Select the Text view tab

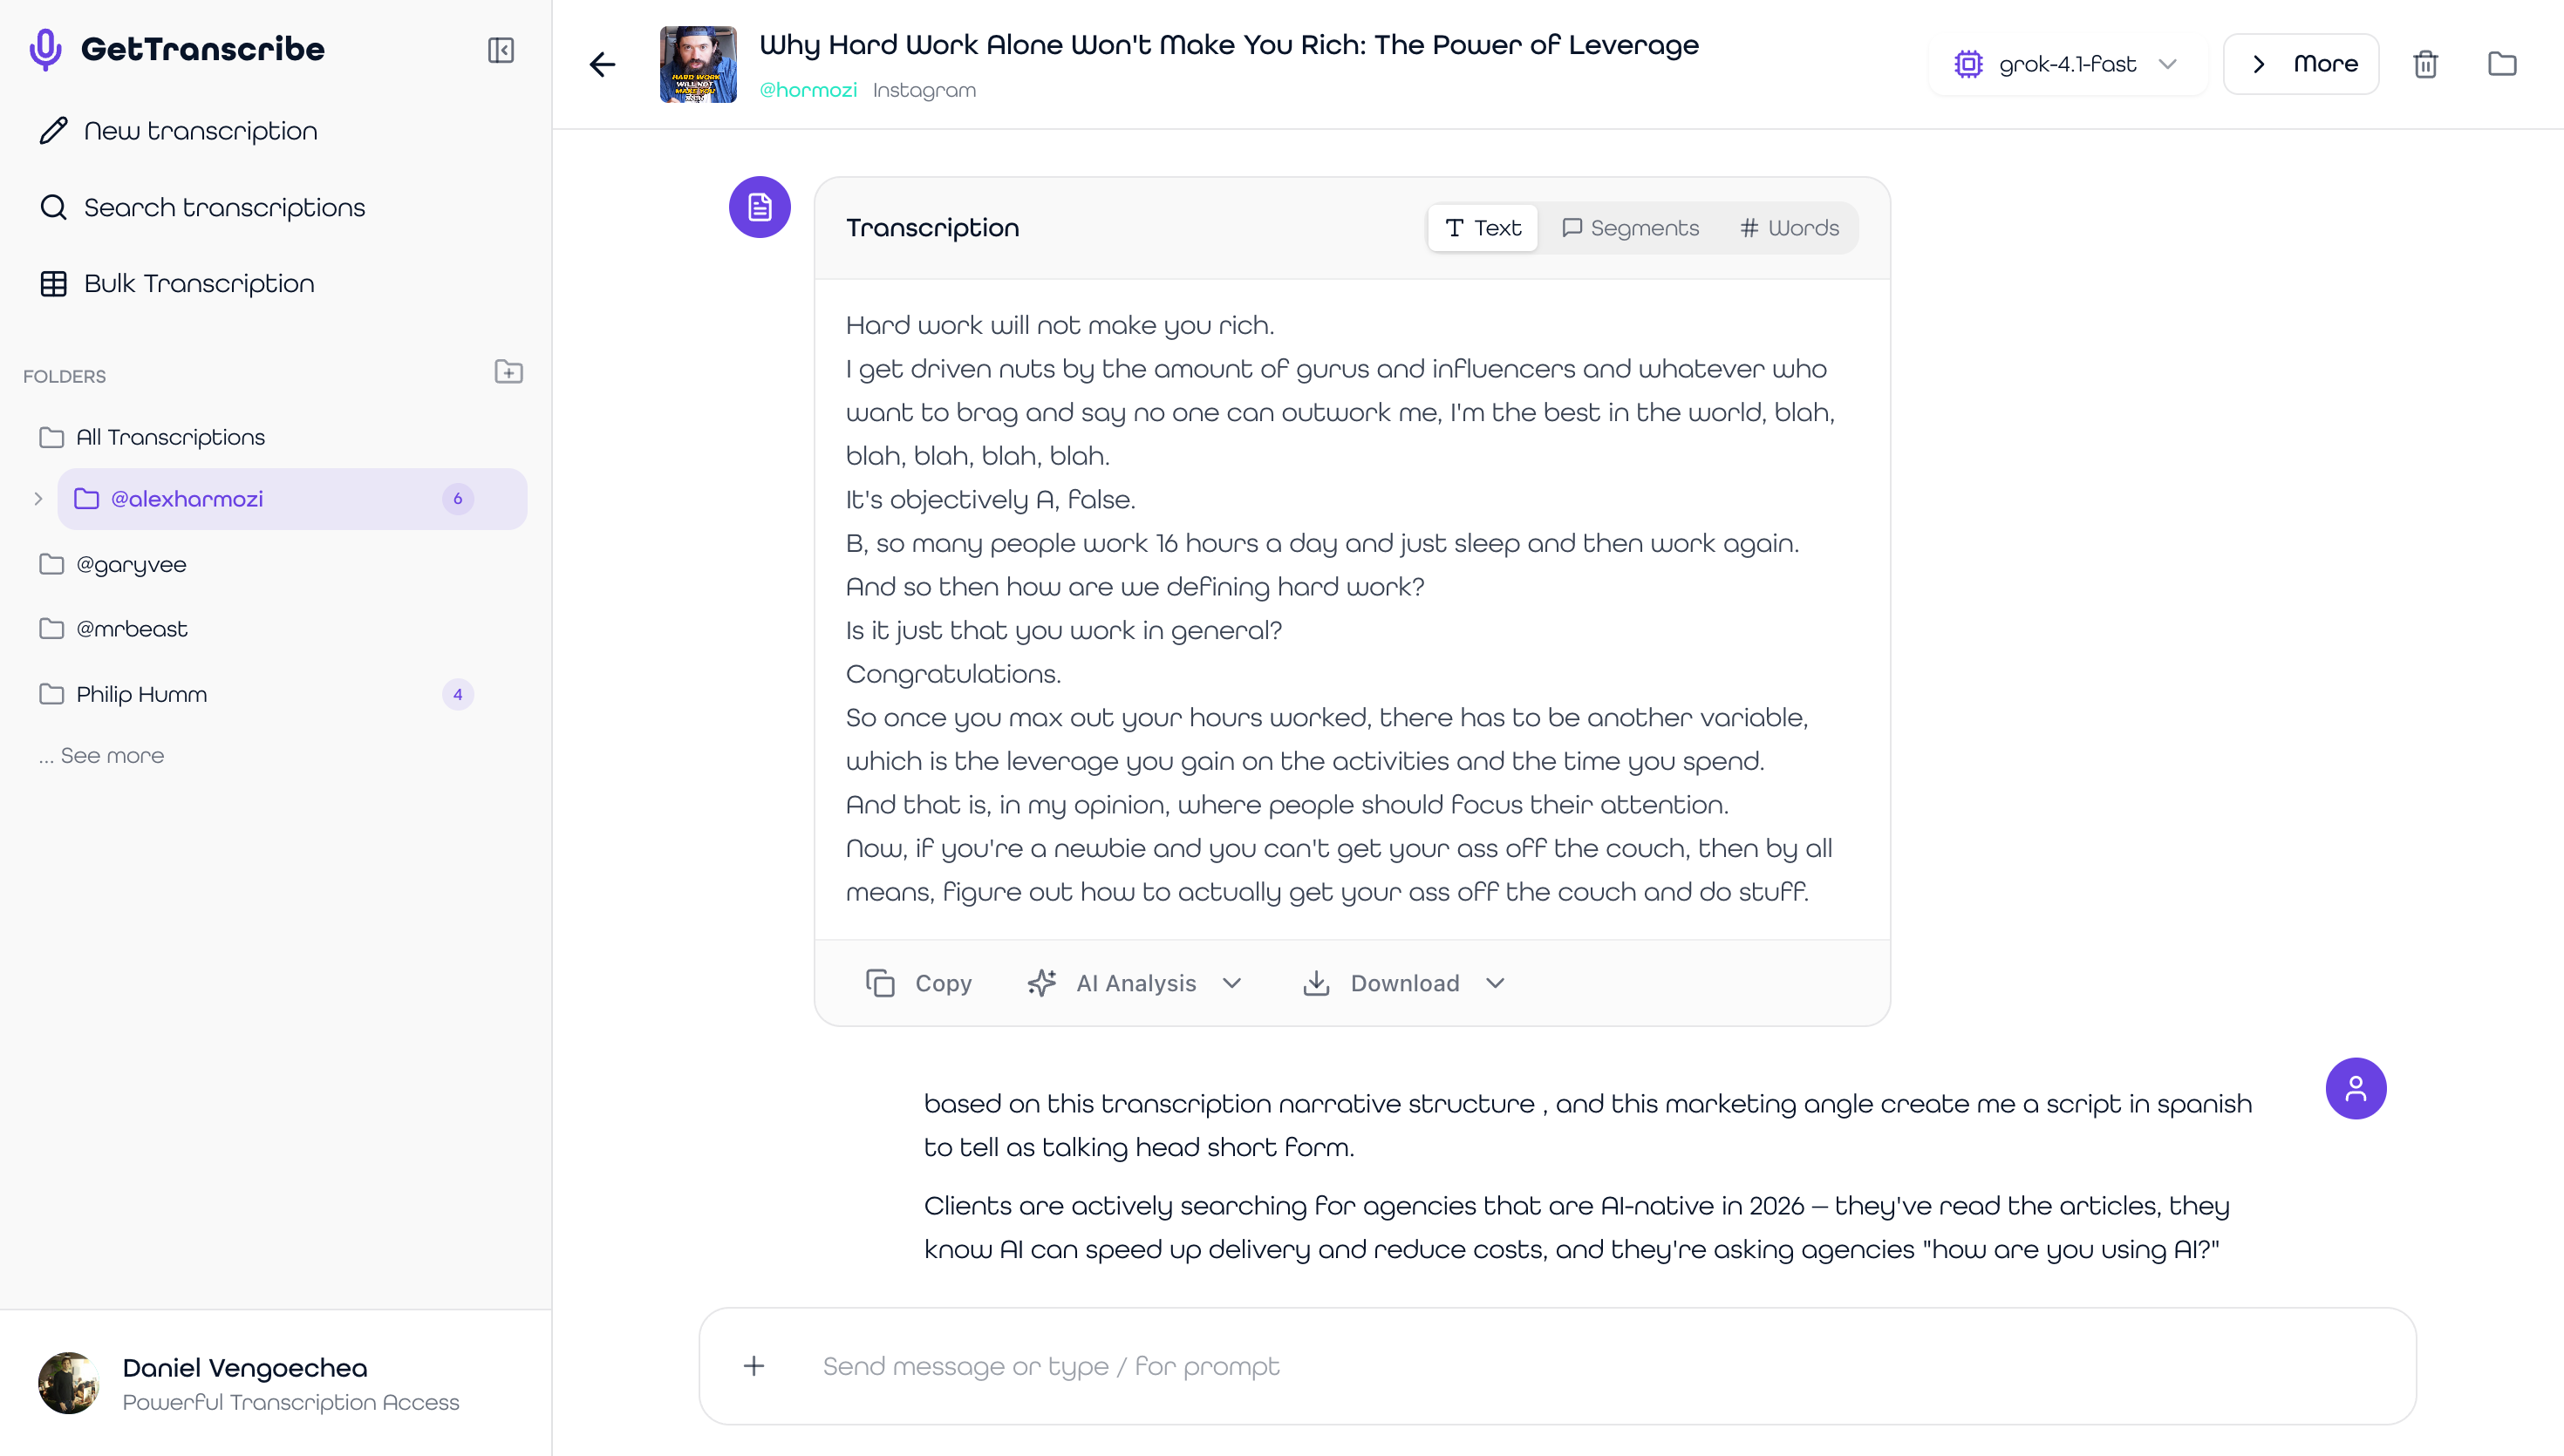[1483, 228]
